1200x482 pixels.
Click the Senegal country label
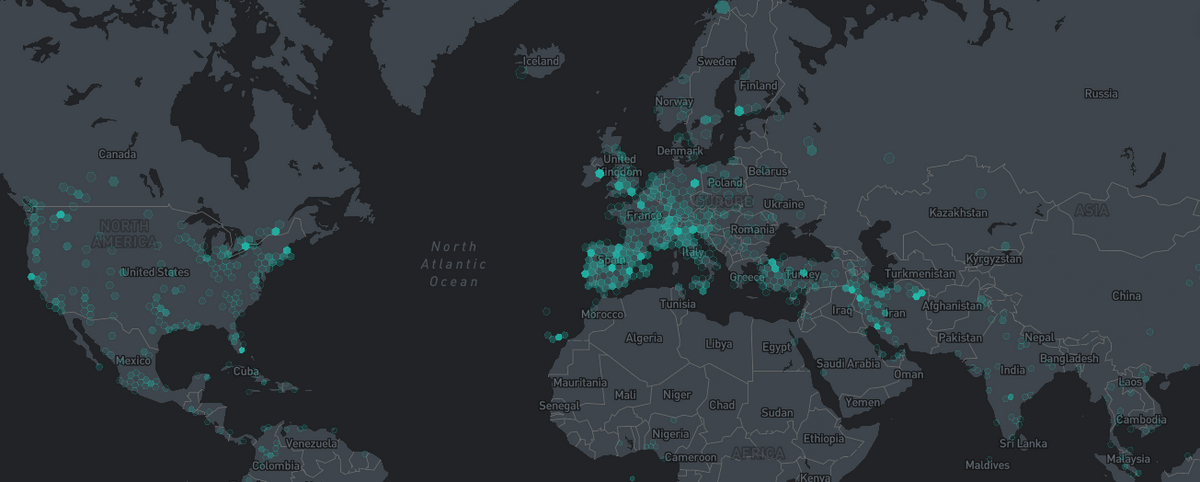pos(559,406)
